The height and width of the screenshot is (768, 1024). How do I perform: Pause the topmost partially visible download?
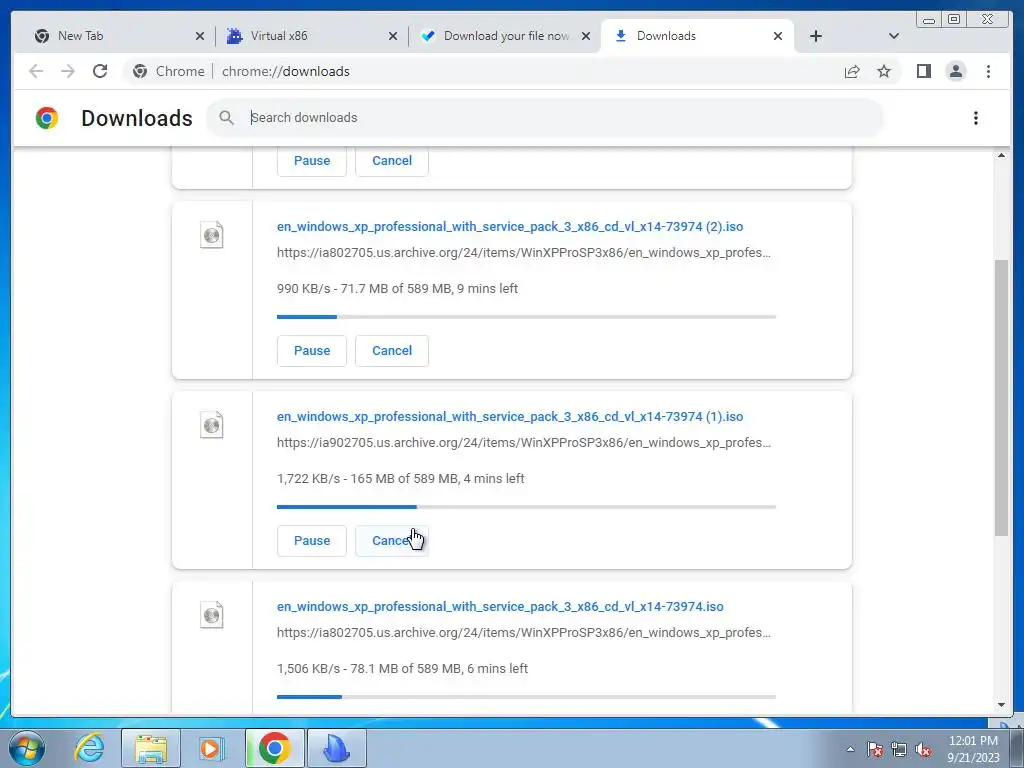pyautogui.click(x=312, y=161)
